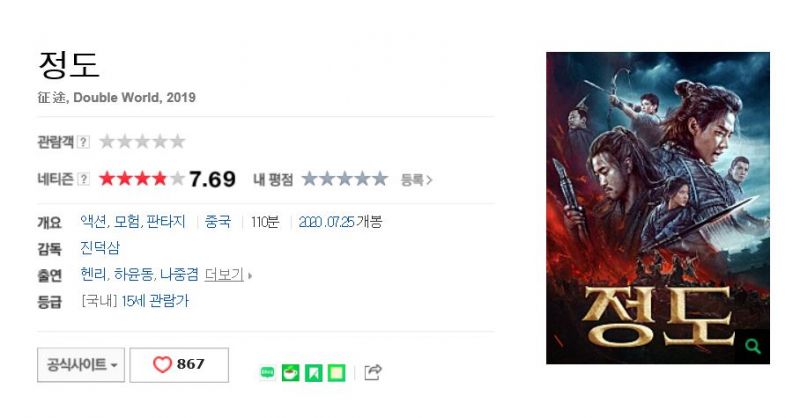Click the green square memo share icon
This screenshot has height=418, width=800.
(x=336, y=373)
